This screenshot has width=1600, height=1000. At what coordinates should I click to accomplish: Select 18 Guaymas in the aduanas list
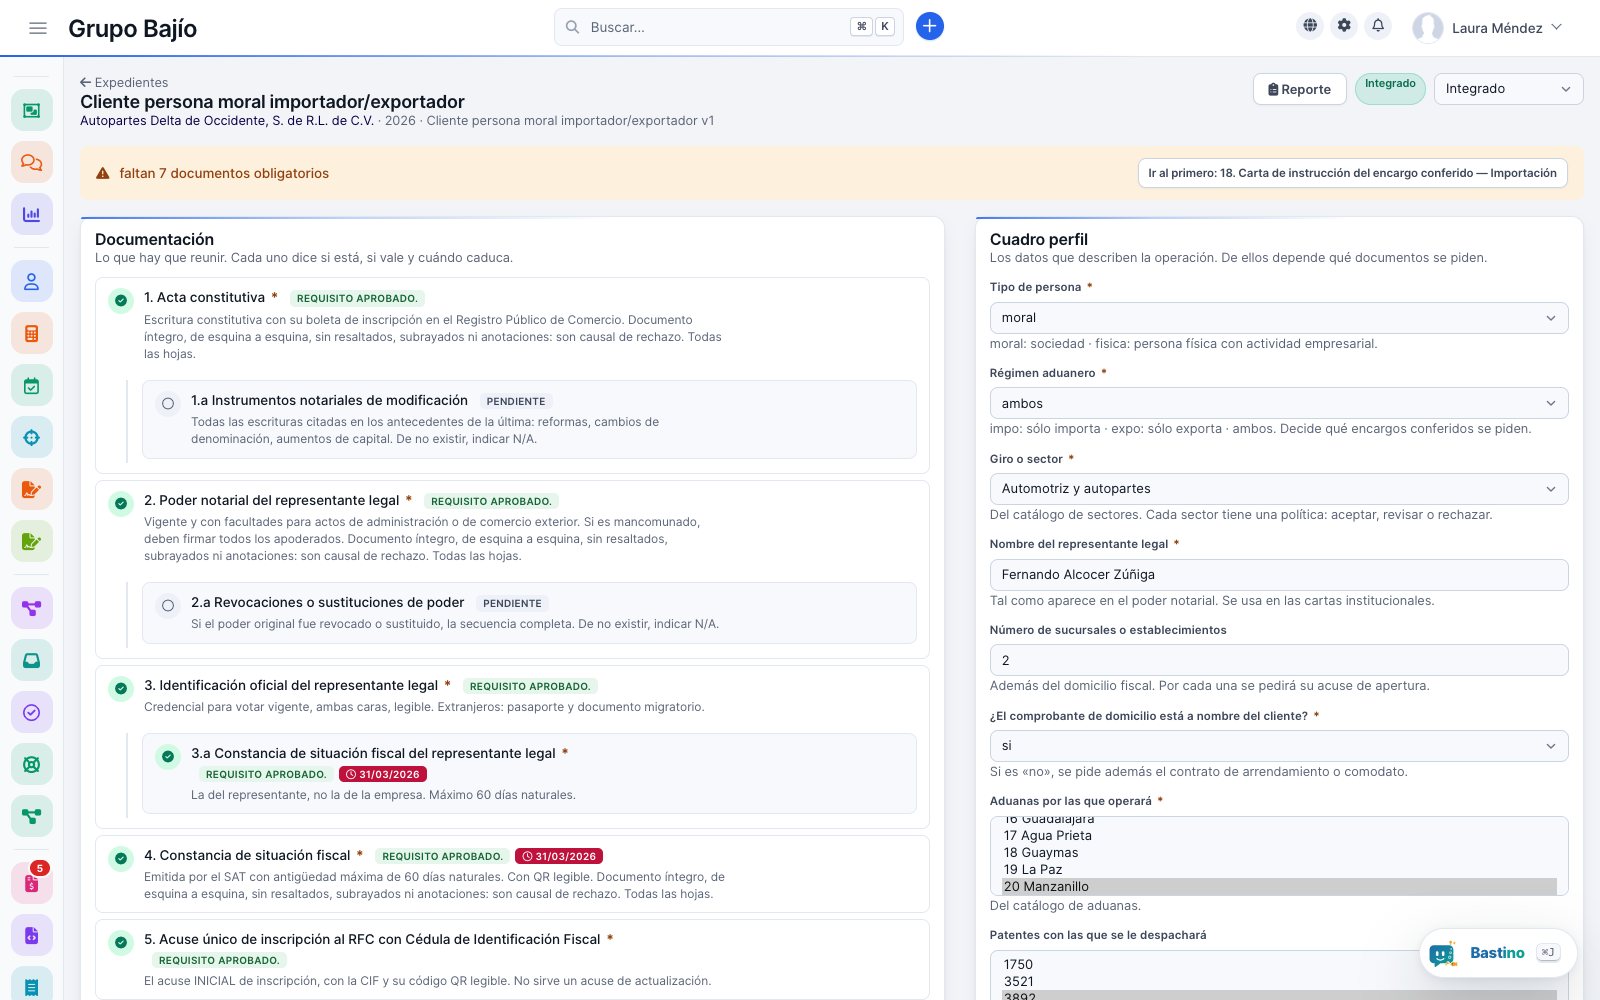[x=1279, y=853]
